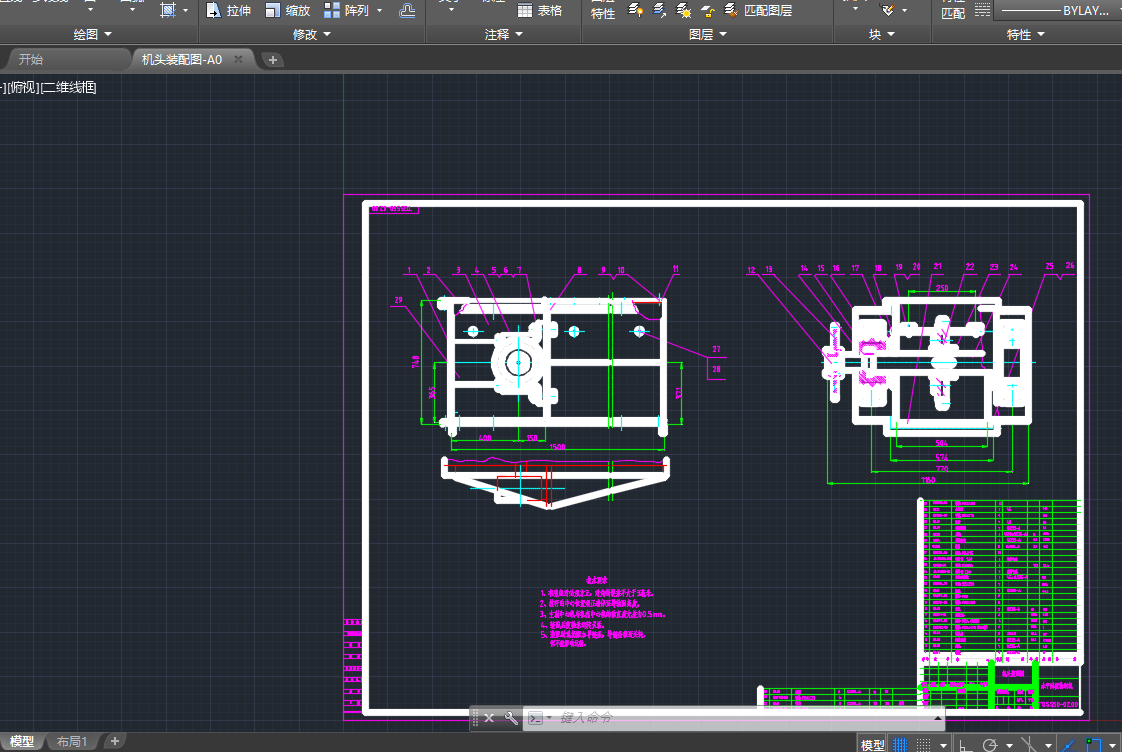This screenshot has height=752, width=1122.
Task: Click the 1160 dimension in the right view
Action: point(928,479)
